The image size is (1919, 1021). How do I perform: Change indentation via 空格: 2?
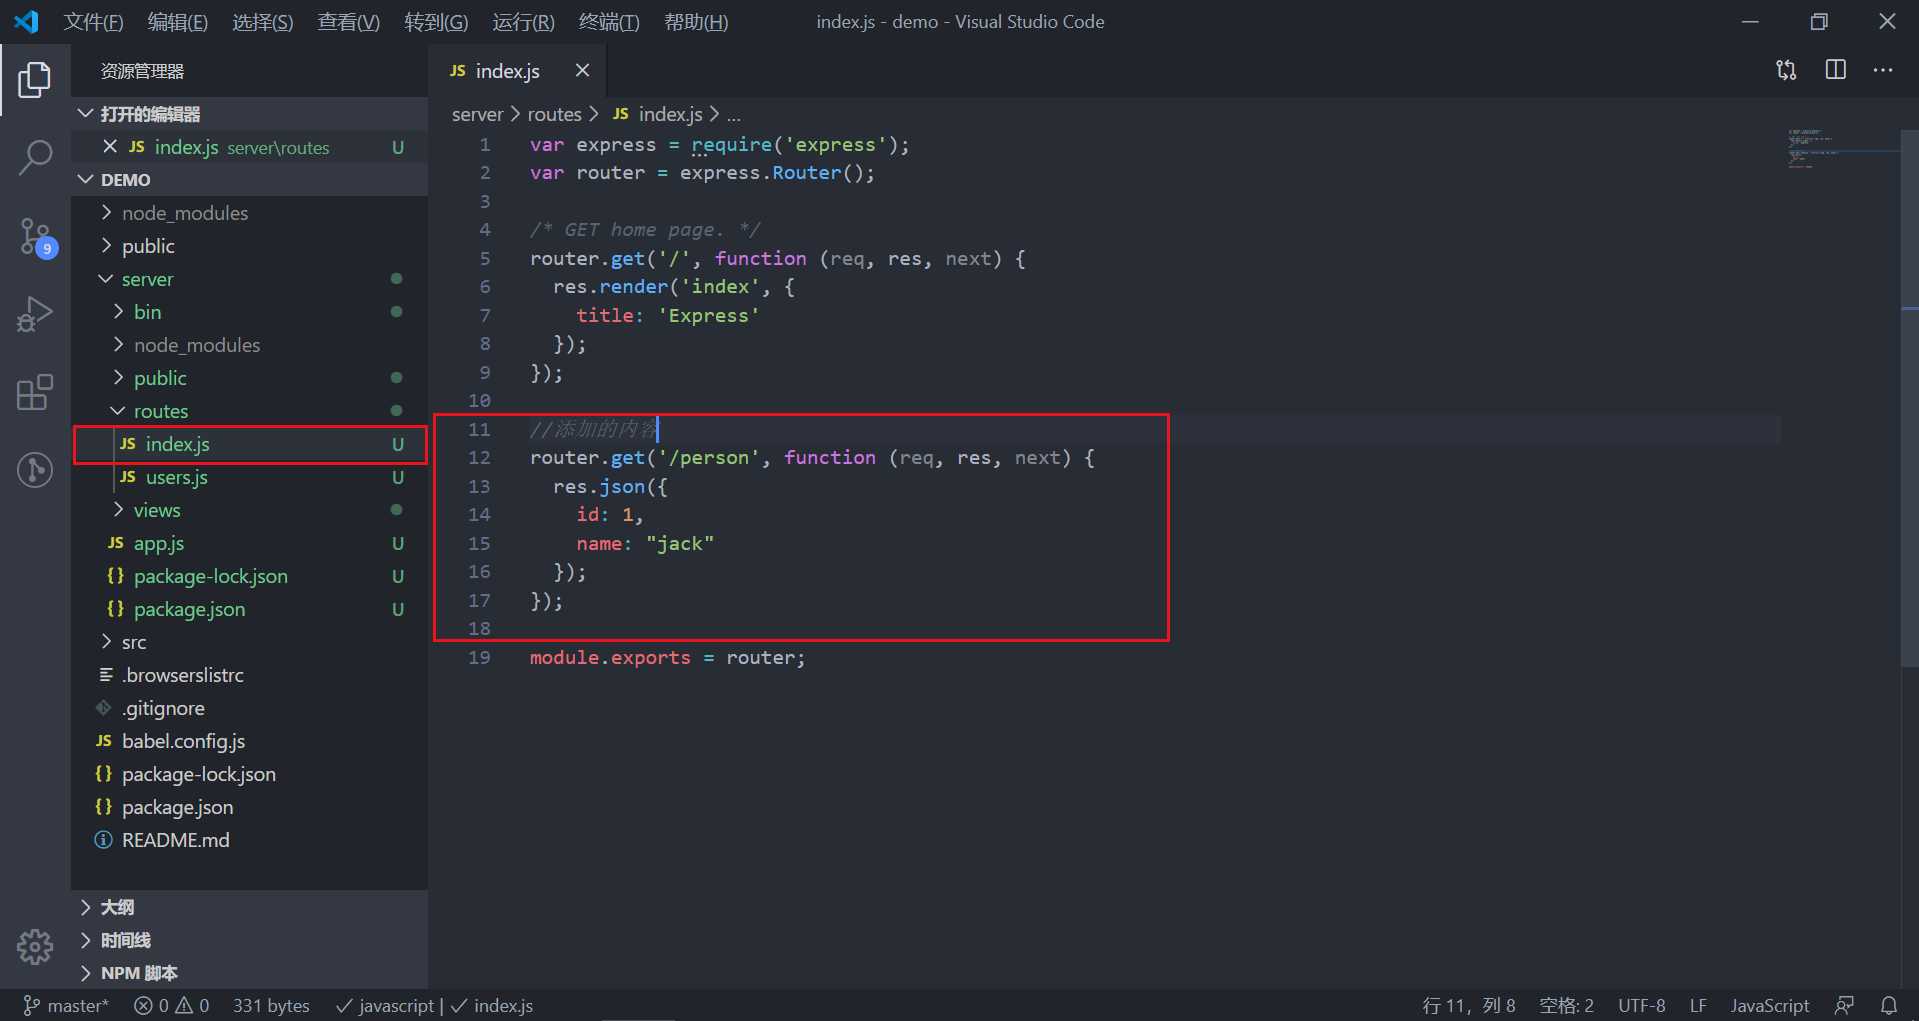pyautogui.click(x=1566, y=1005)
